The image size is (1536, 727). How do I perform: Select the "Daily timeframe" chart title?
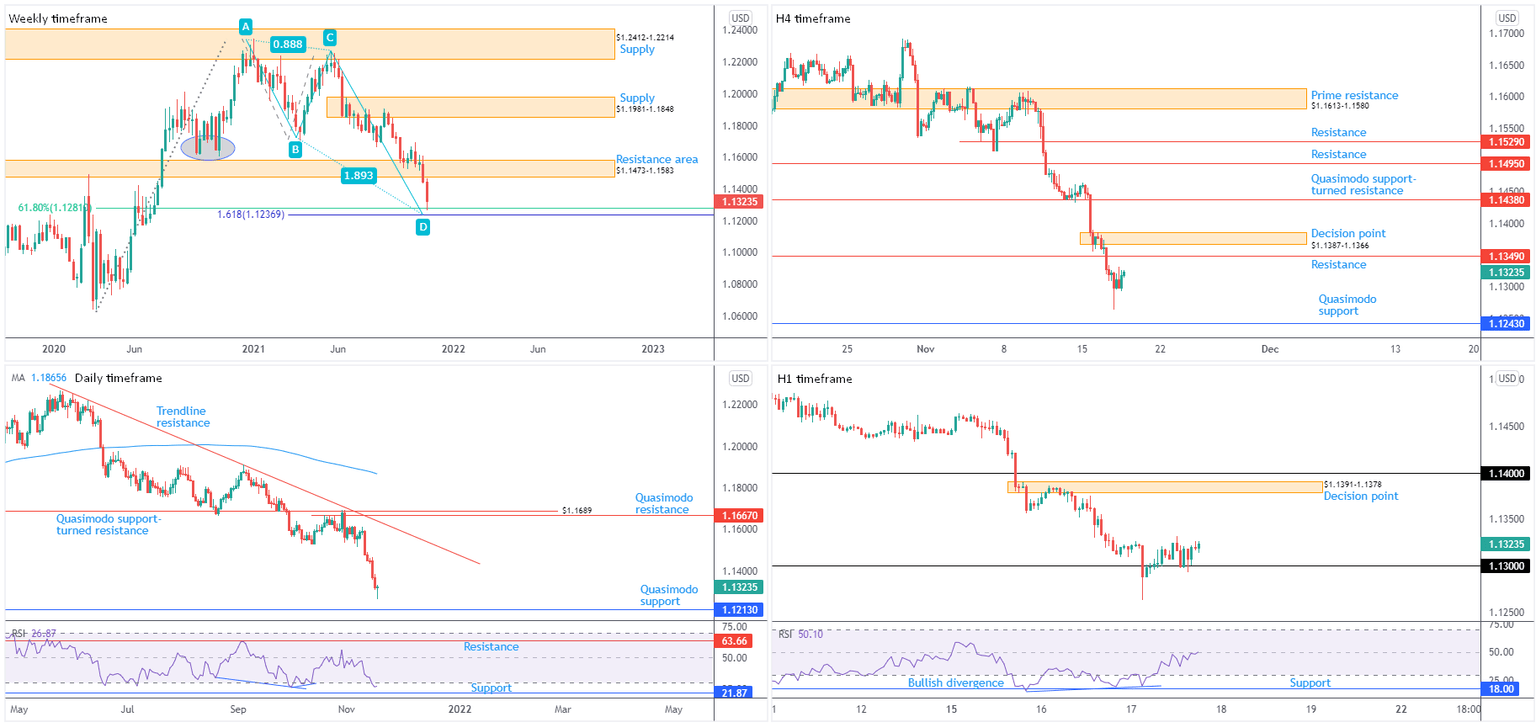[118, 378]
